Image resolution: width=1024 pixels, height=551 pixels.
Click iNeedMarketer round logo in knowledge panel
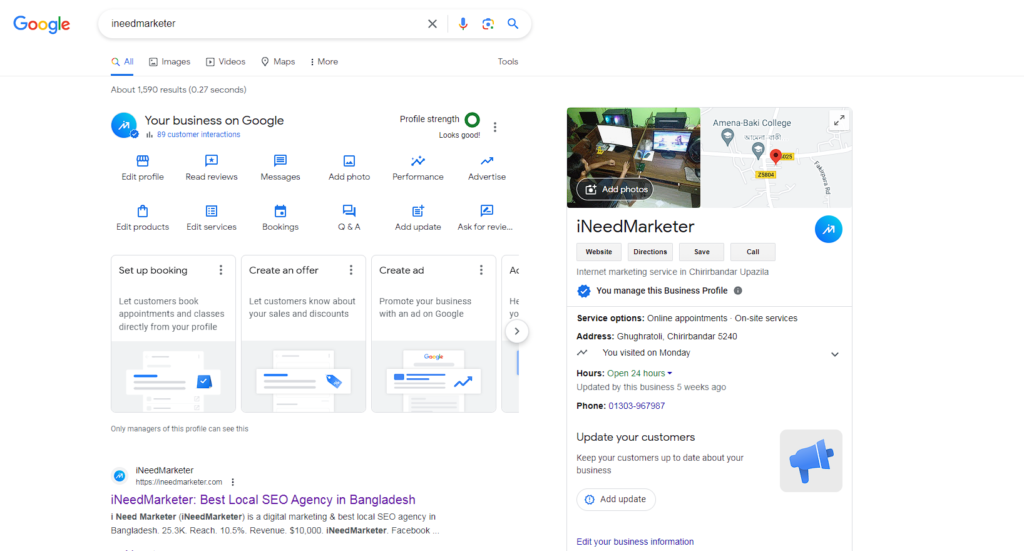pos(828,229)
